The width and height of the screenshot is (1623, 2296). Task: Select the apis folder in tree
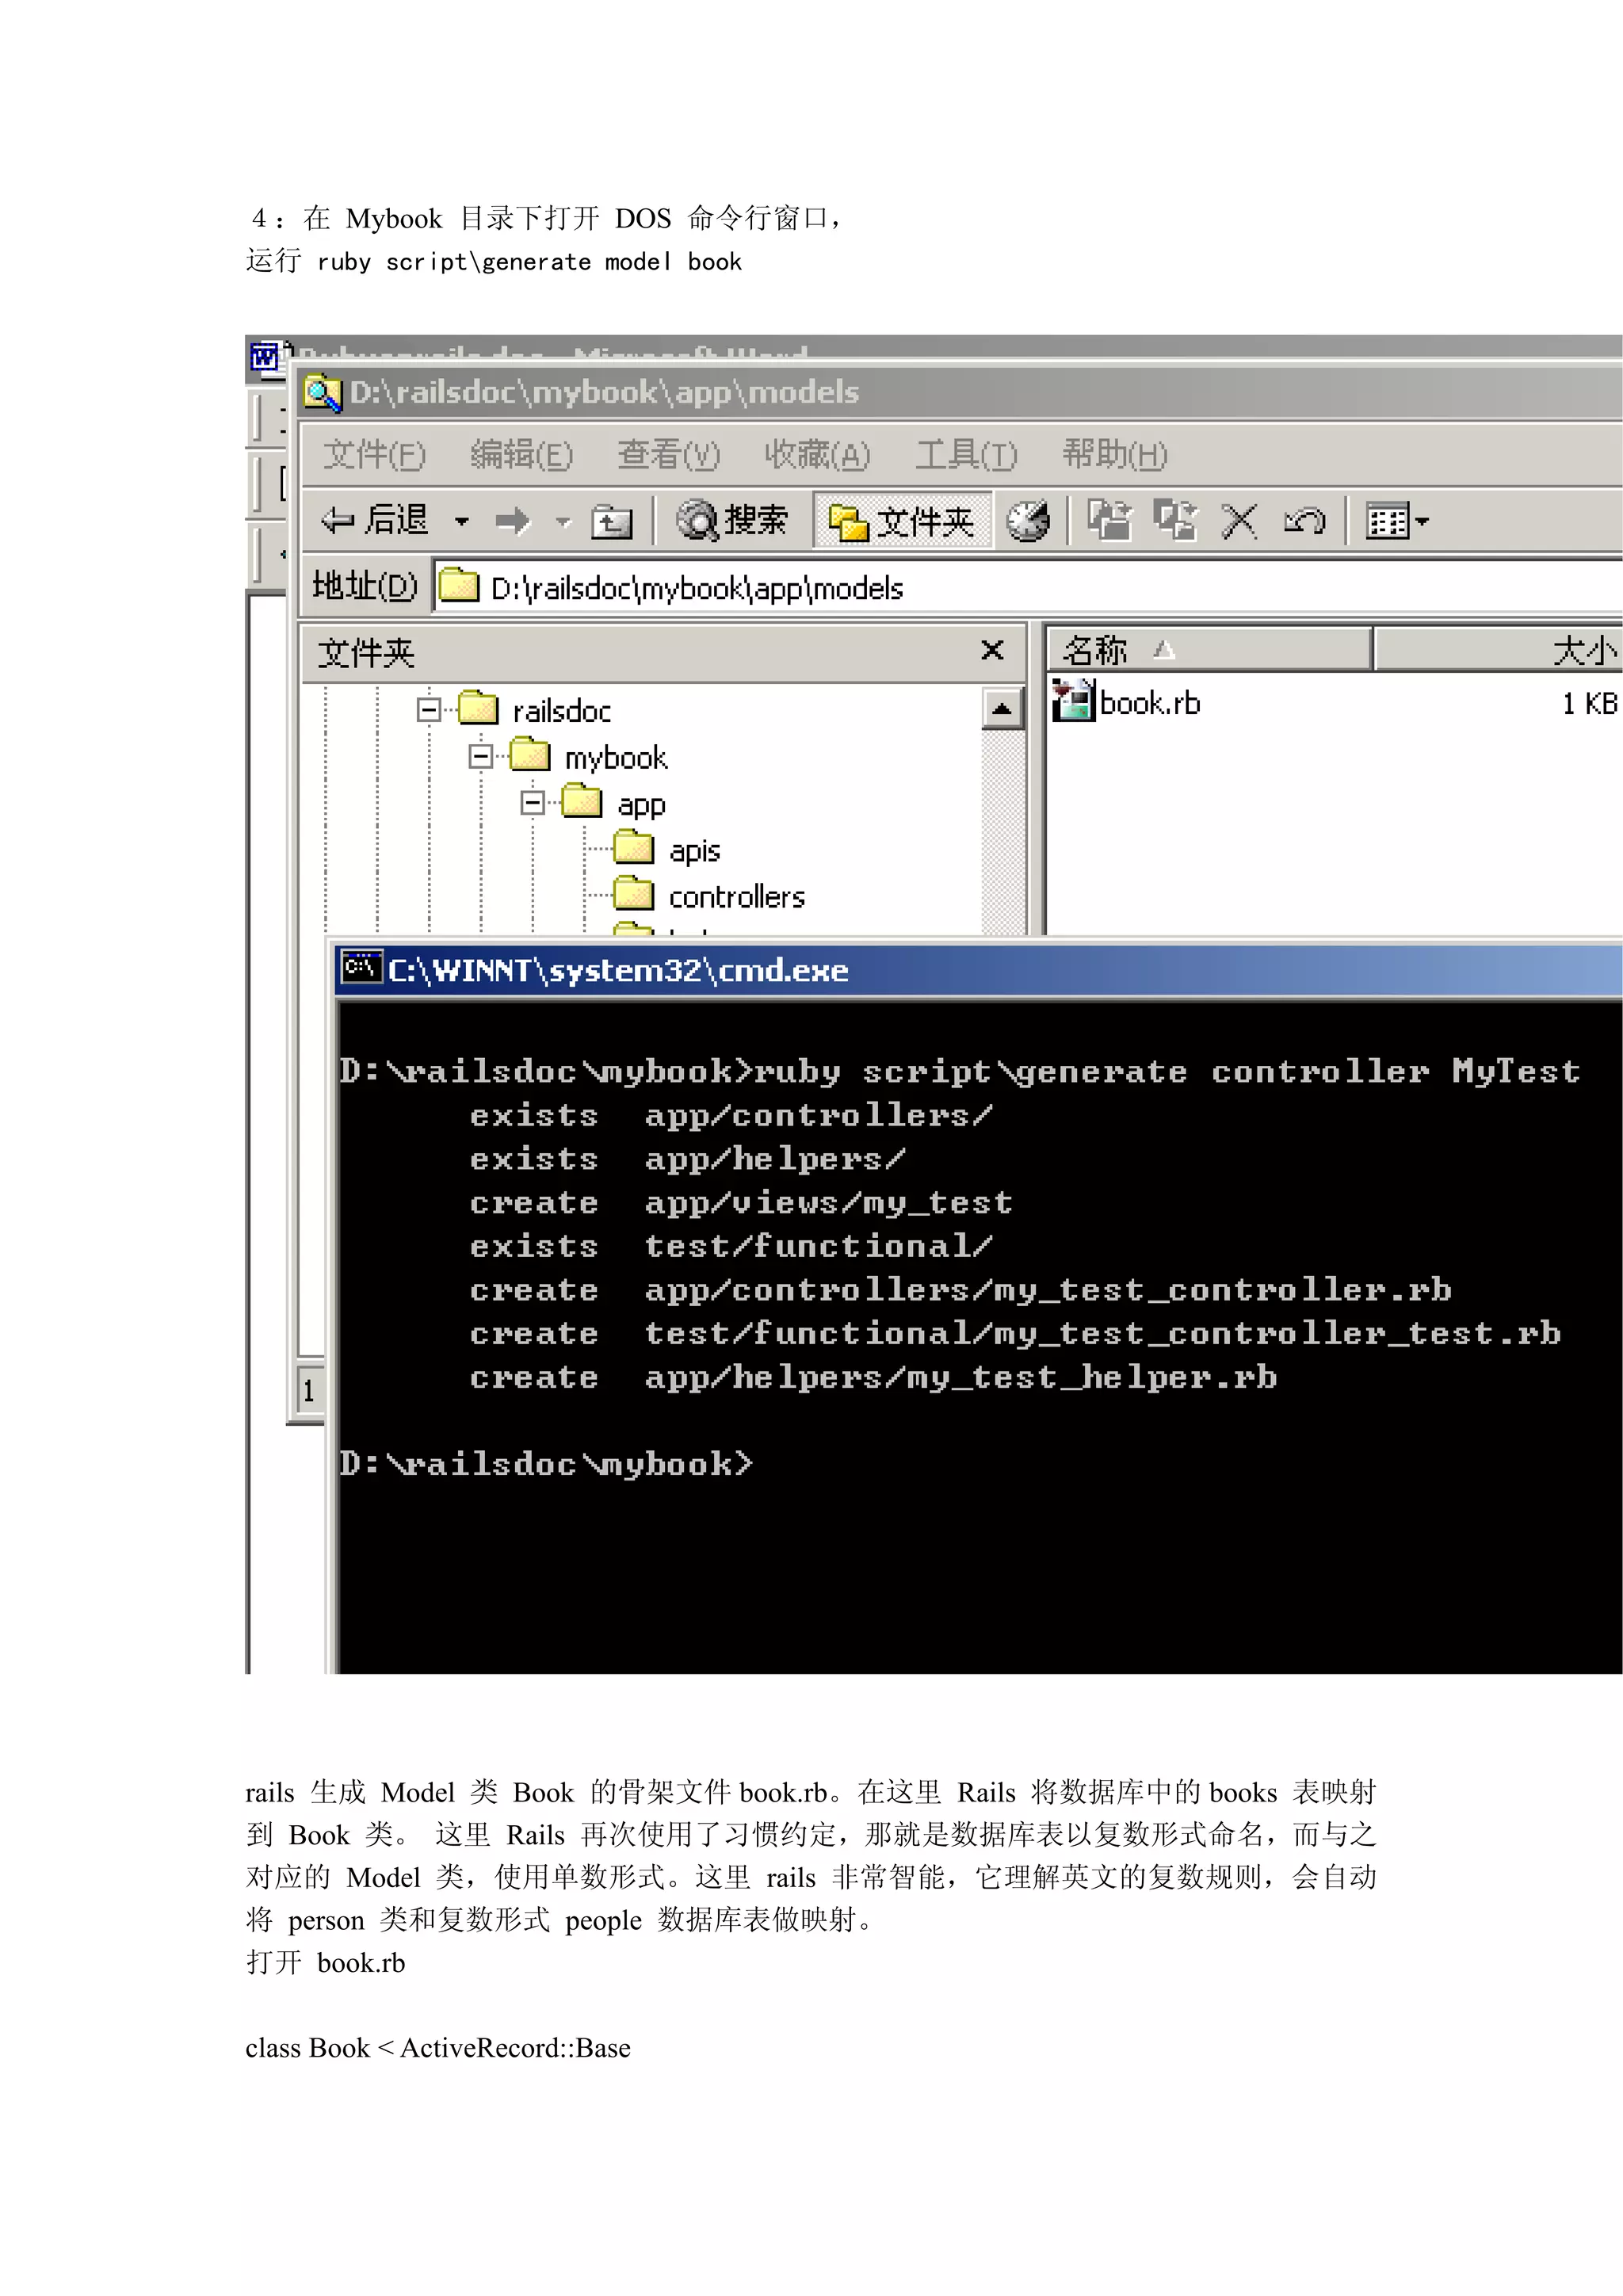[x=694, y=851]
